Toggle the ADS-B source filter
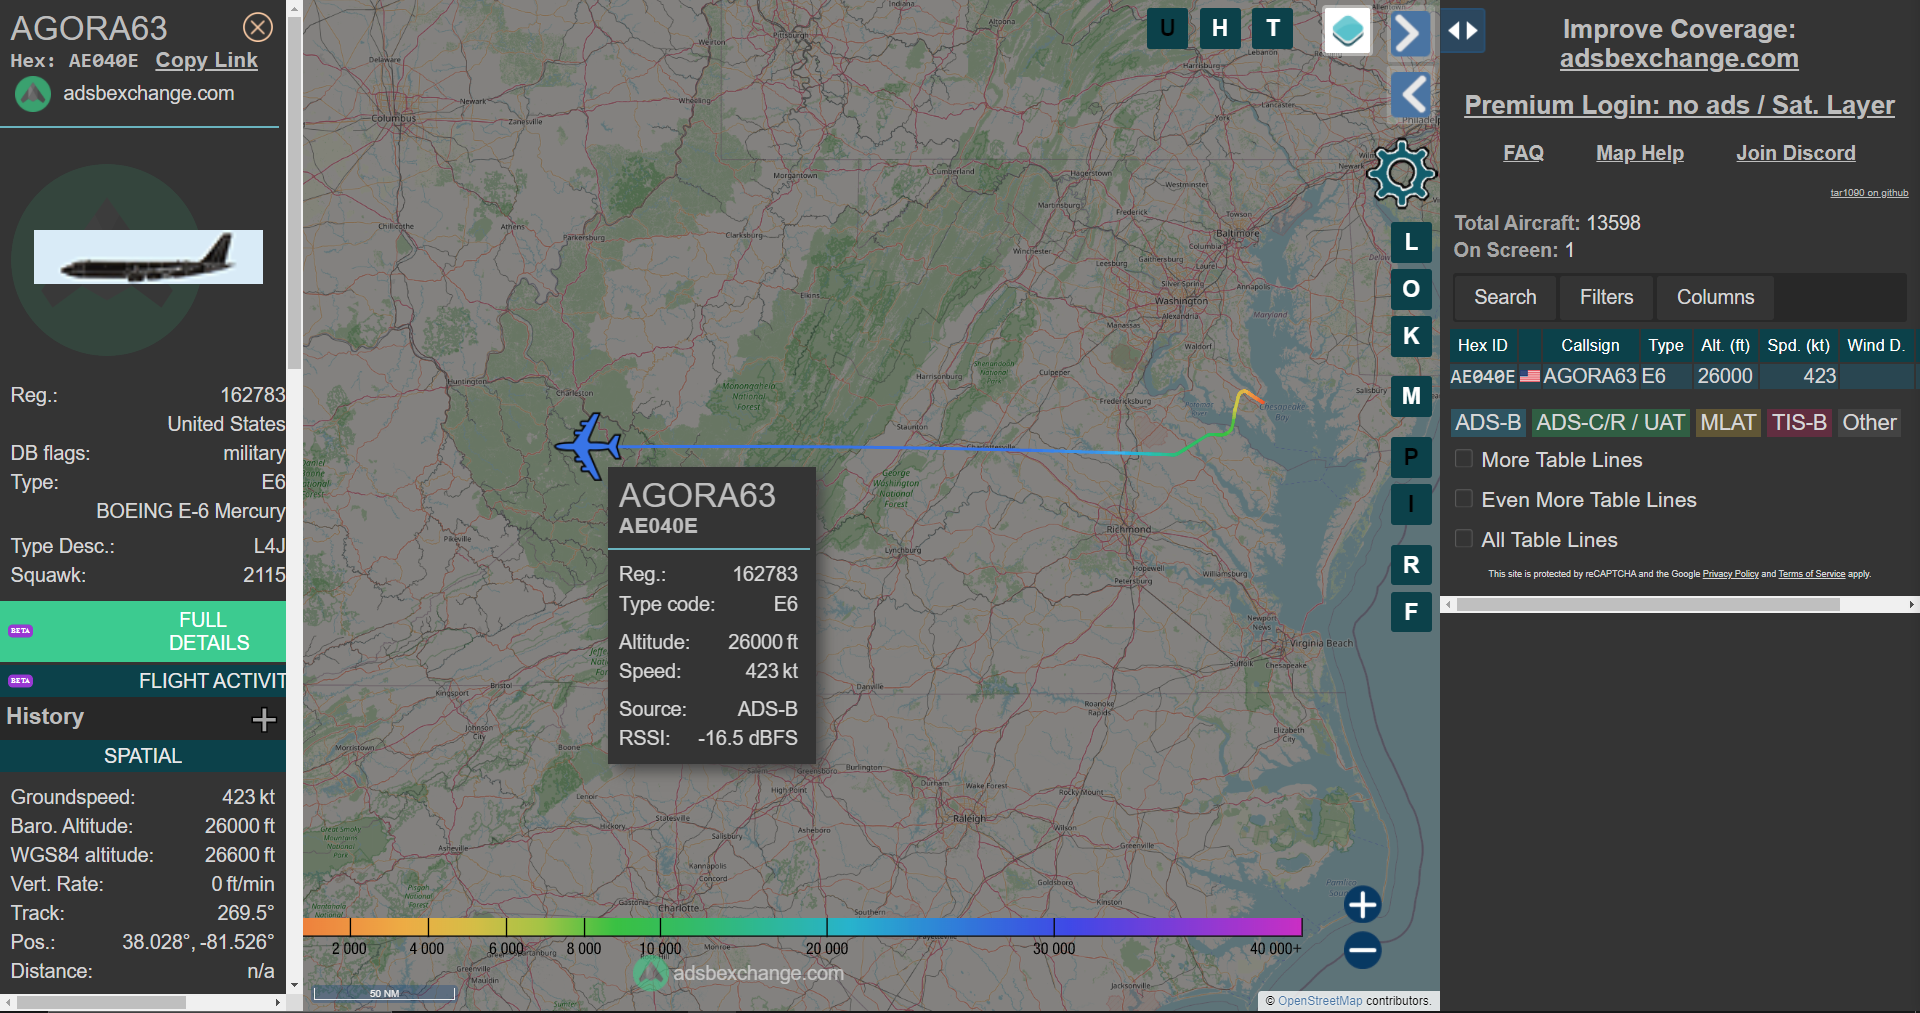The width and height of the screenshot is (1920, 1013). [1488, 423]
